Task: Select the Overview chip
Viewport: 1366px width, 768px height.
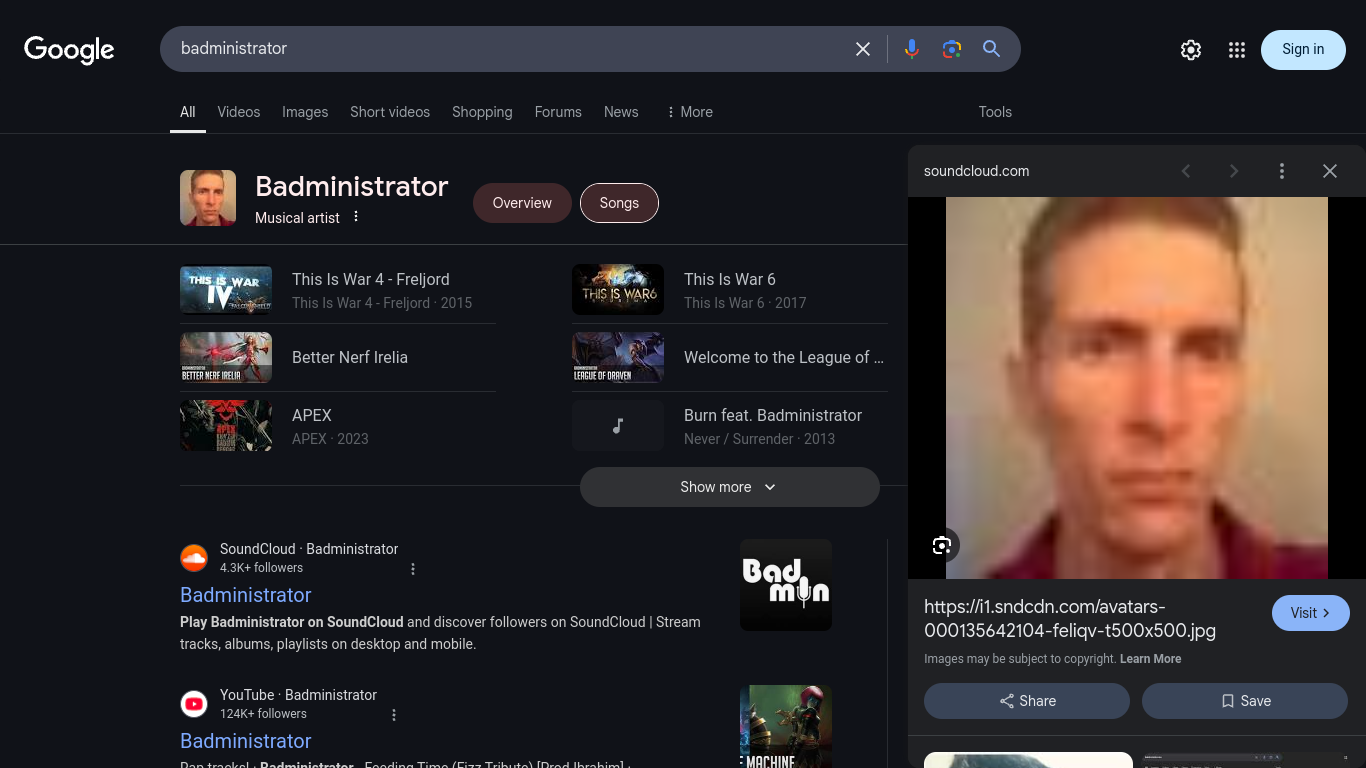Action: [522, 203]
